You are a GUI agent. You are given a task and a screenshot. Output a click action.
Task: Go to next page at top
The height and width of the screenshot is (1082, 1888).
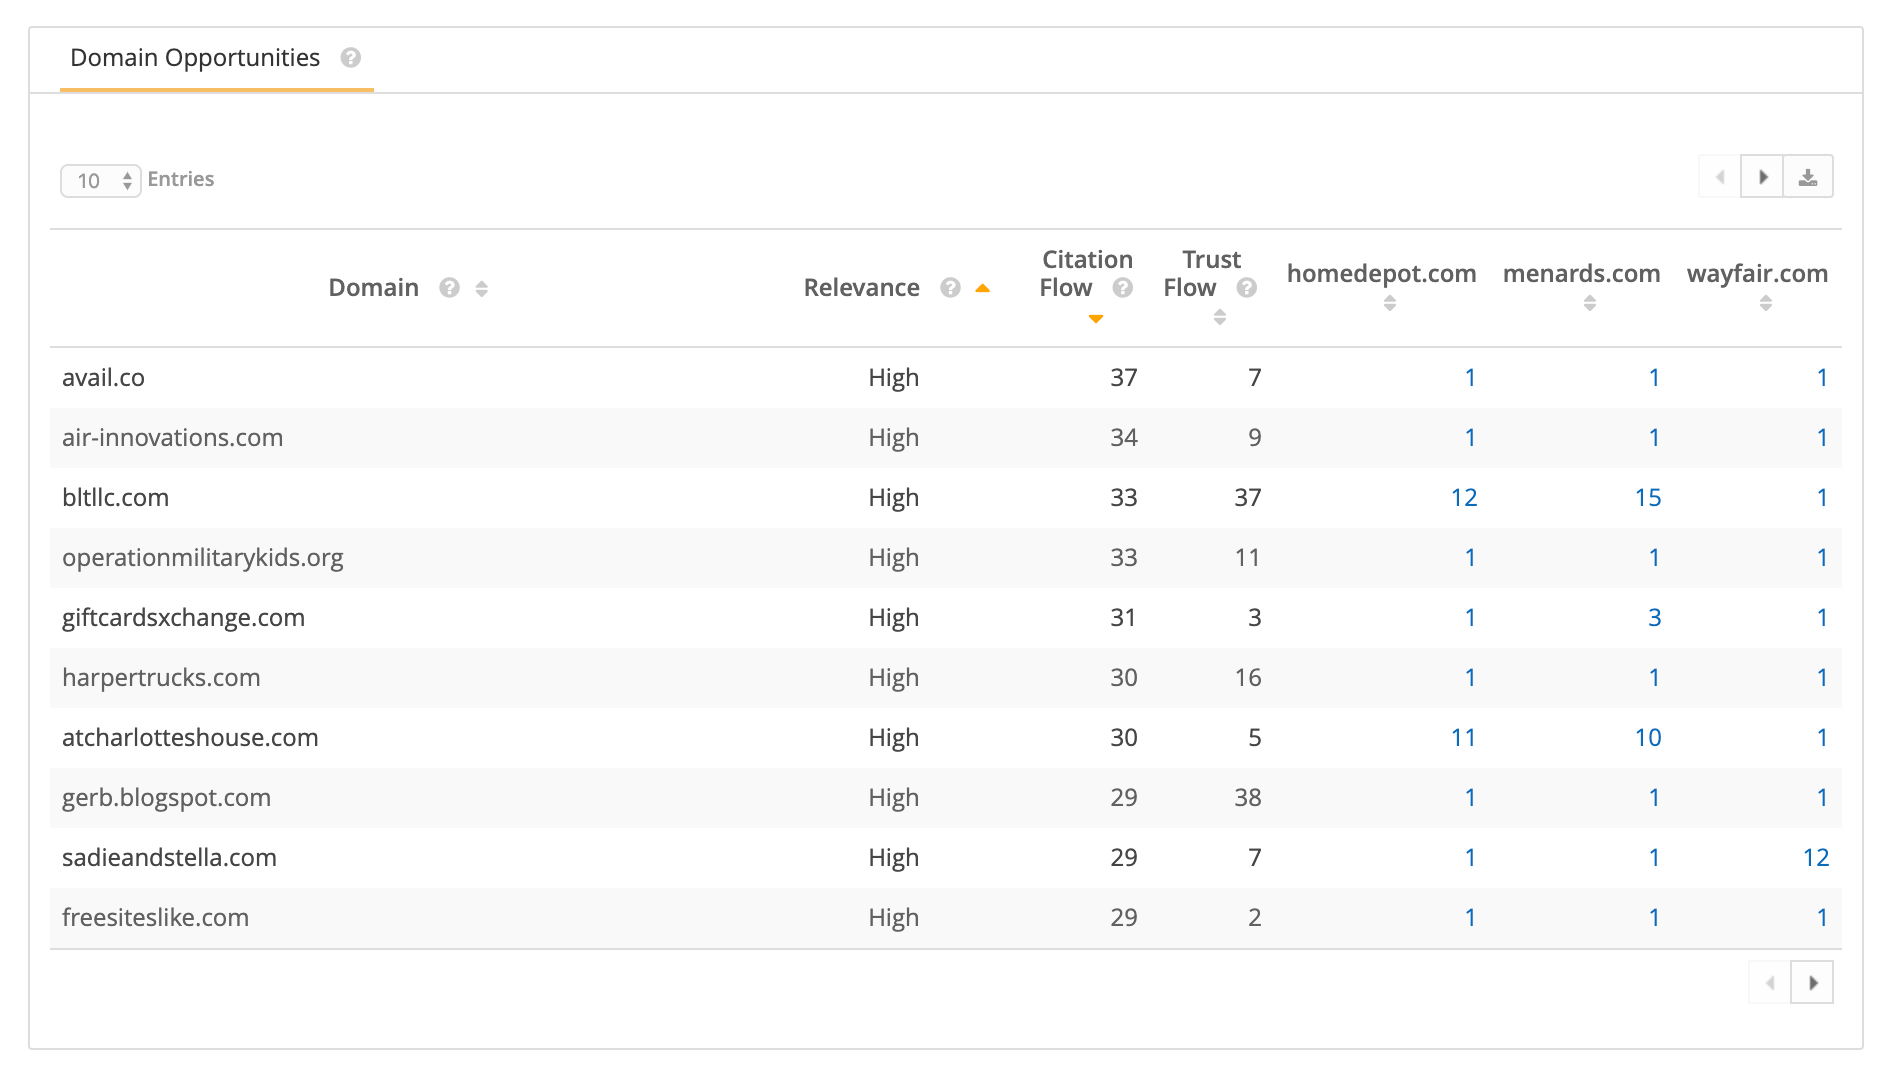1763,177
